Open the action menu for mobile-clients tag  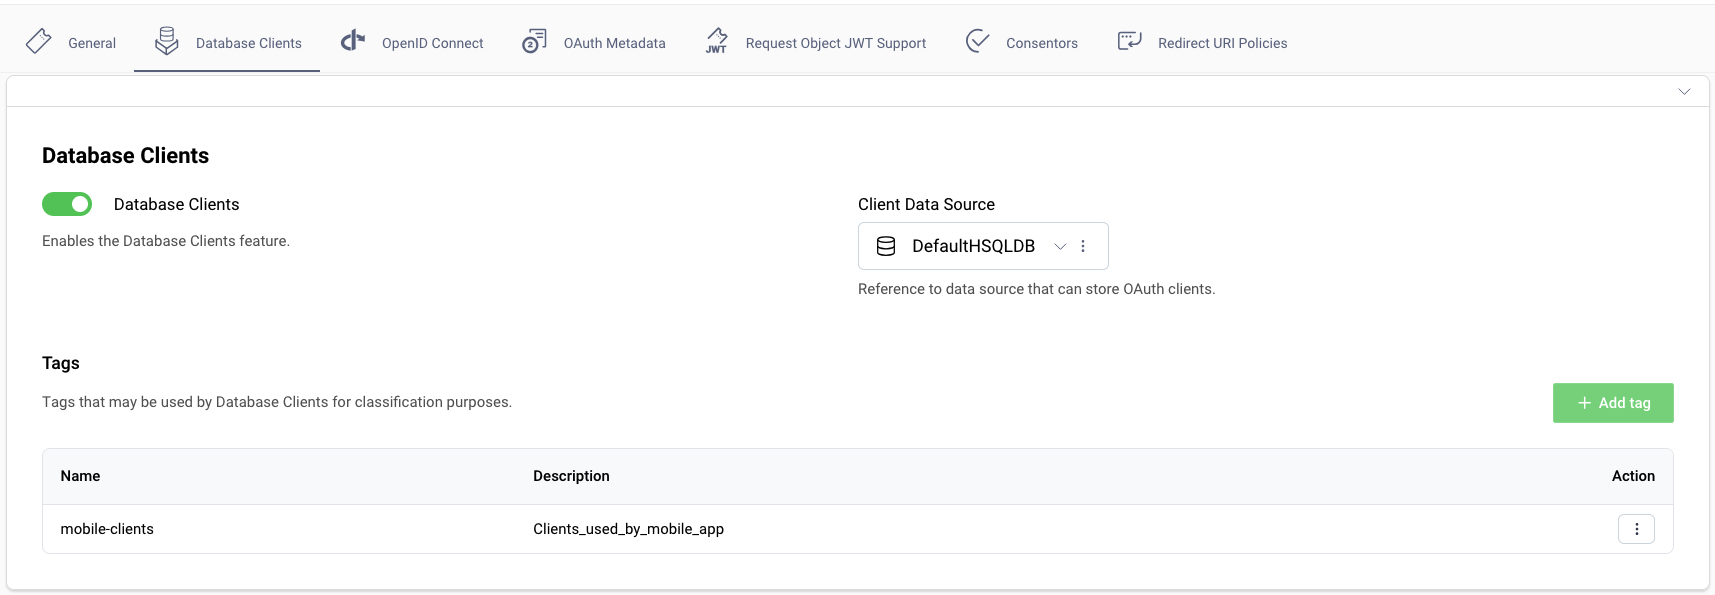(1636, 528)
